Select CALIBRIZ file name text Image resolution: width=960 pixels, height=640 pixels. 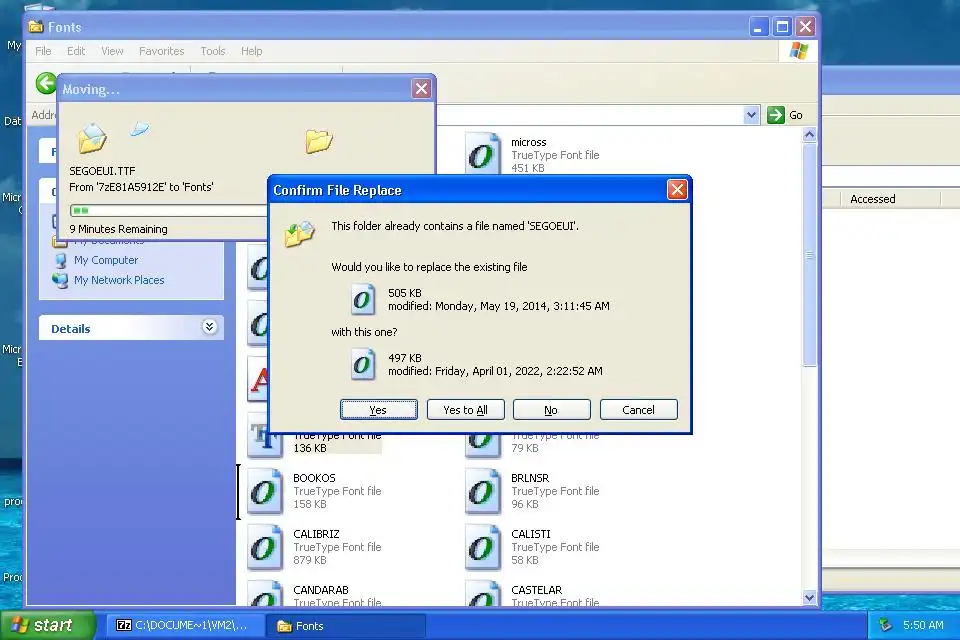[x=316, y=534]
